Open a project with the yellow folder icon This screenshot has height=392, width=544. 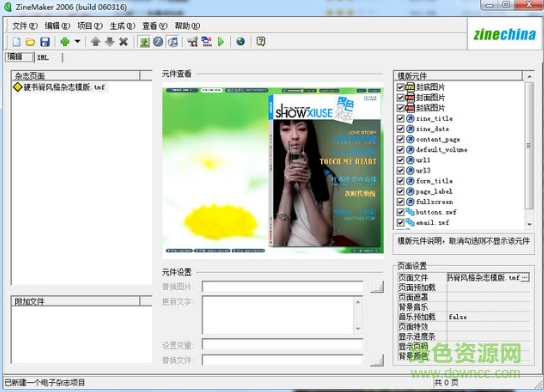tap(30, 42)
